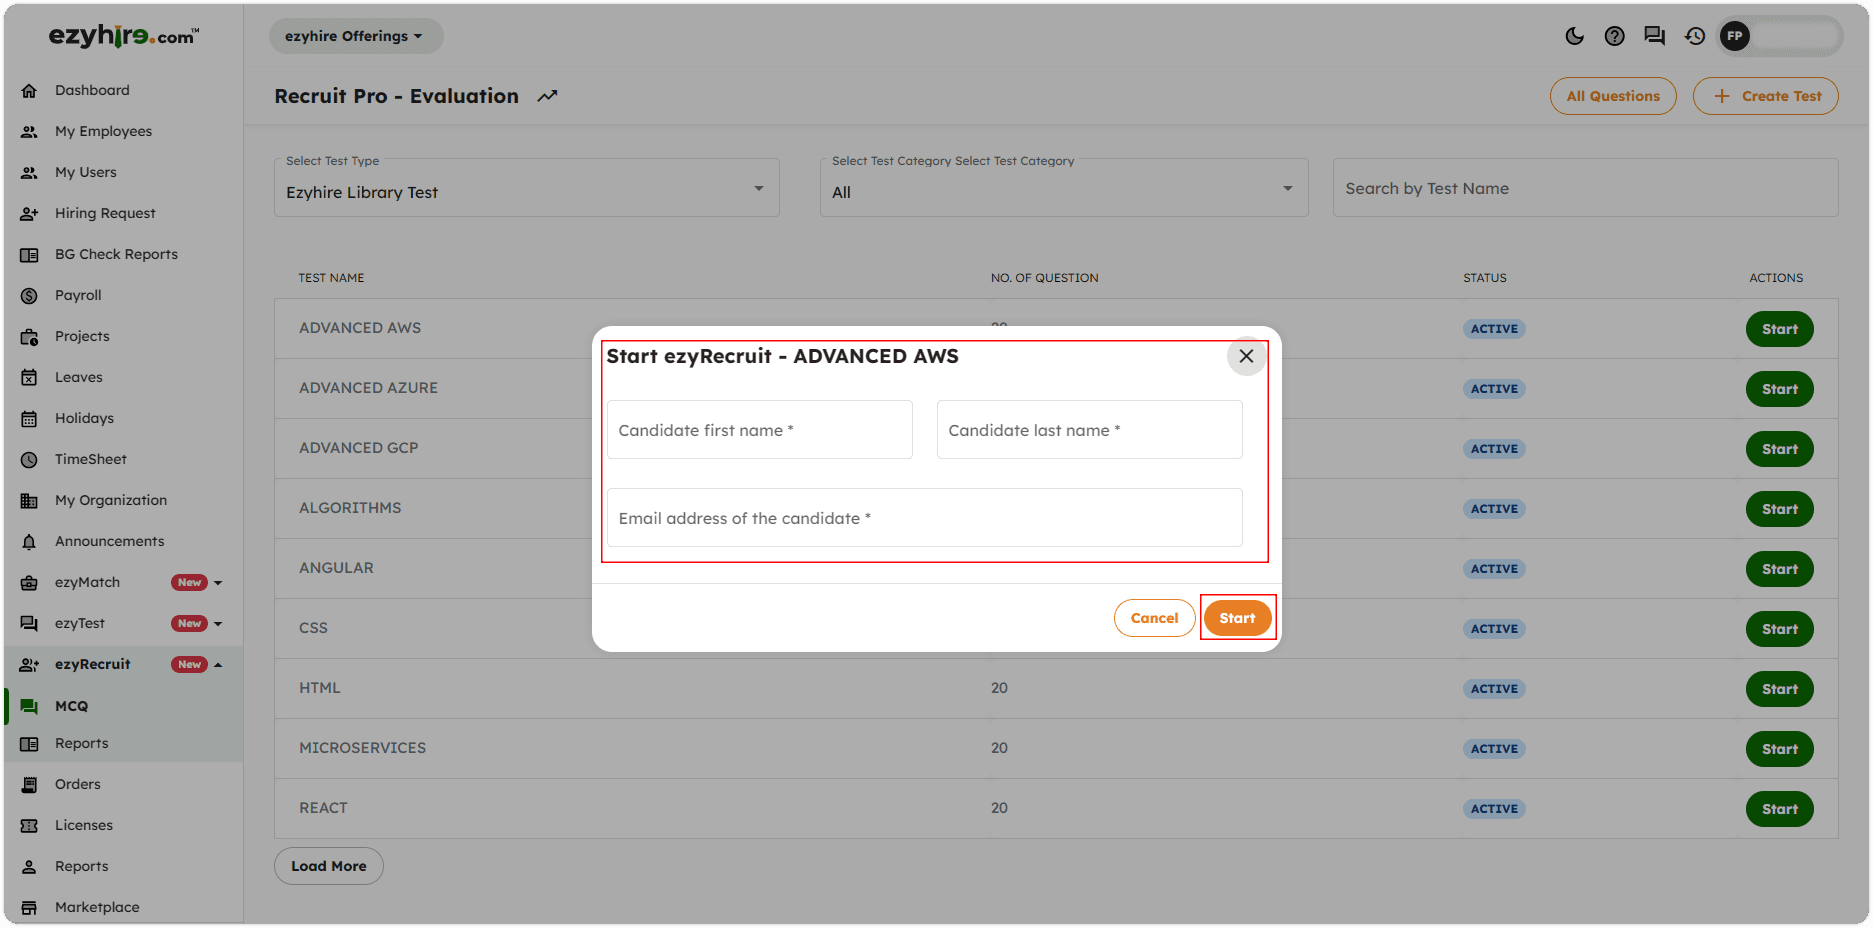Open the Select Test Type dropdown
1873x928 pixels.
tap(527, 188)
